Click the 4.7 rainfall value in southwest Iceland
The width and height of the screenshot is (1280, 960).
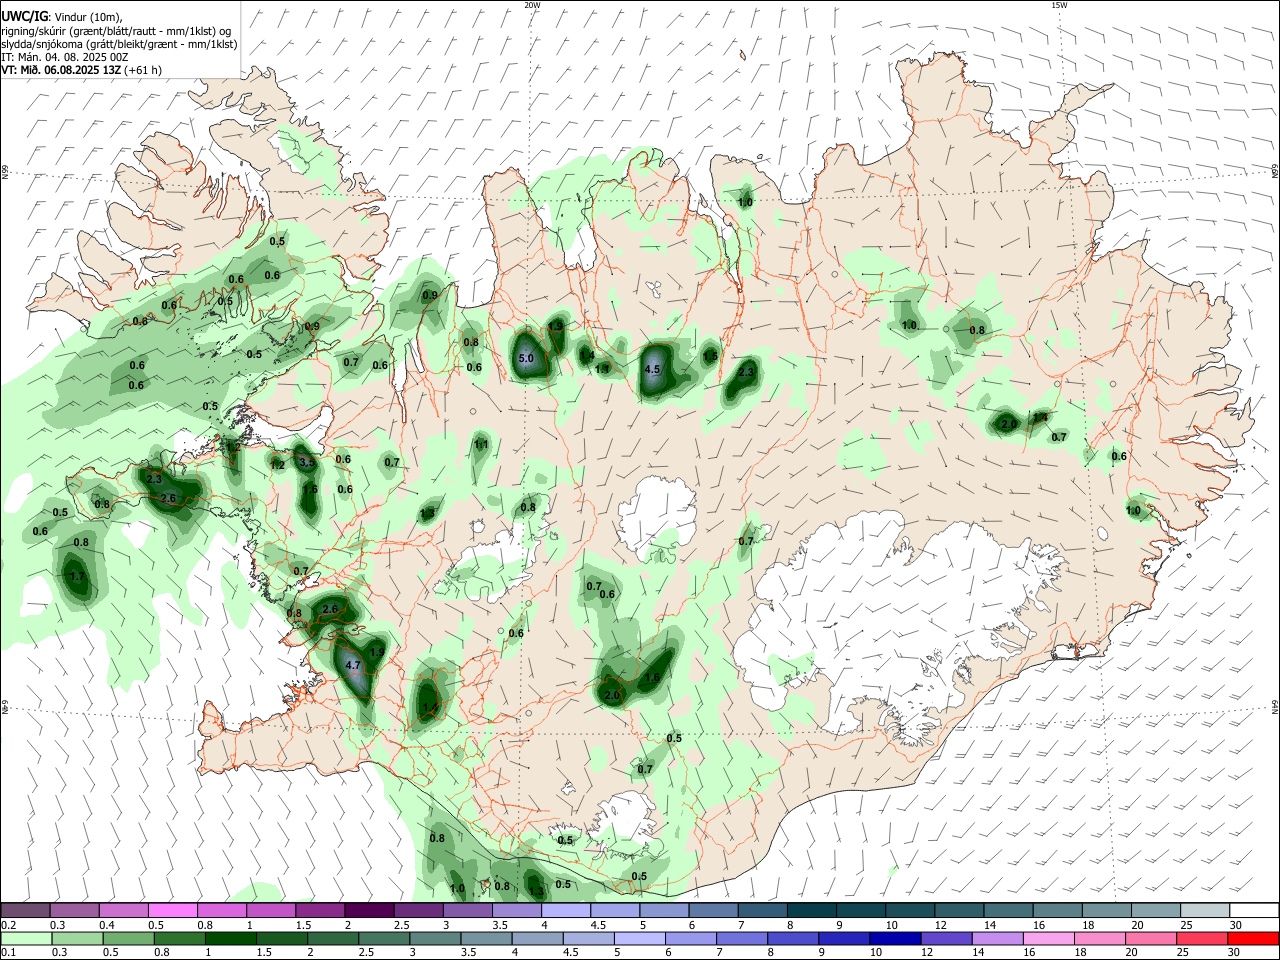pos(352,665)
